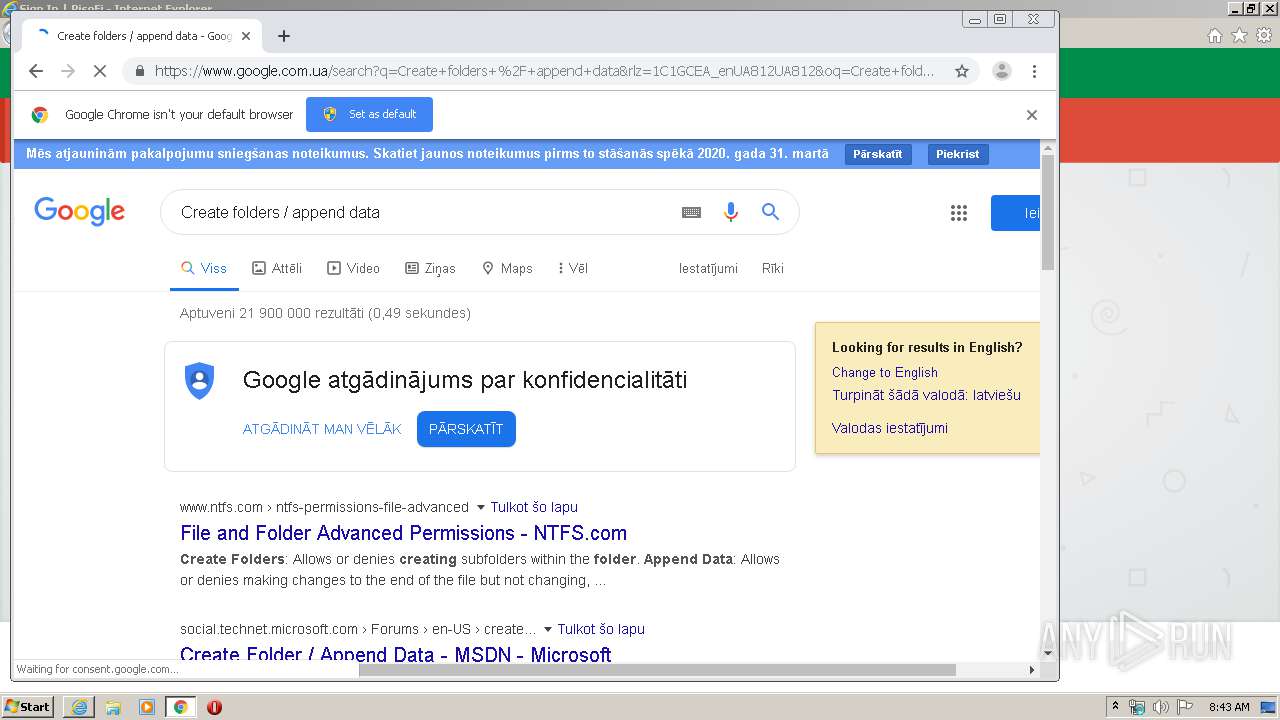Click the red stop-sign taskbar icon
The width and height of the screenshot is (1280, 720).
click(x=214, y=707)
